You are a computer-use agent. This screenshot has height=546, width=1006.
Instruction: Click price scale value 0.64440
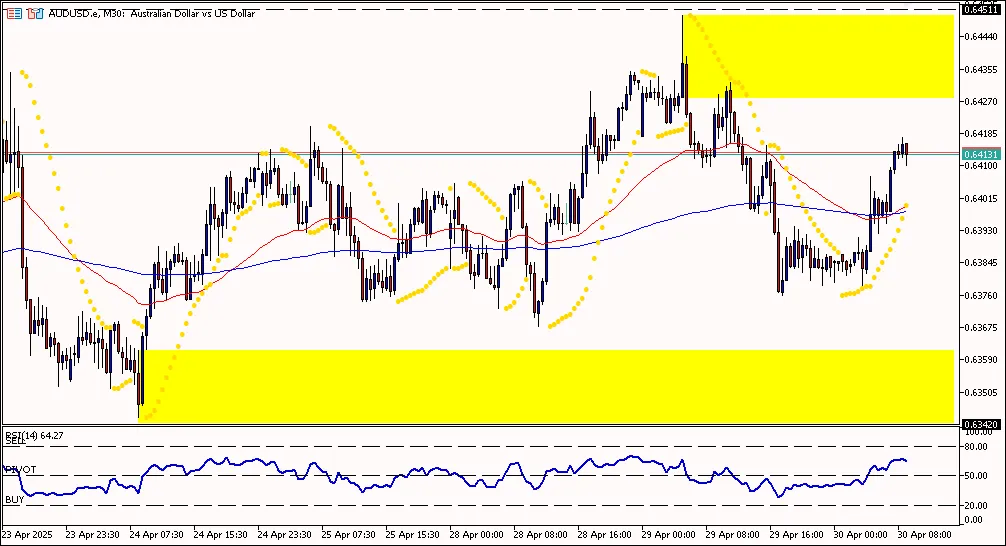[x=981, y=37]
